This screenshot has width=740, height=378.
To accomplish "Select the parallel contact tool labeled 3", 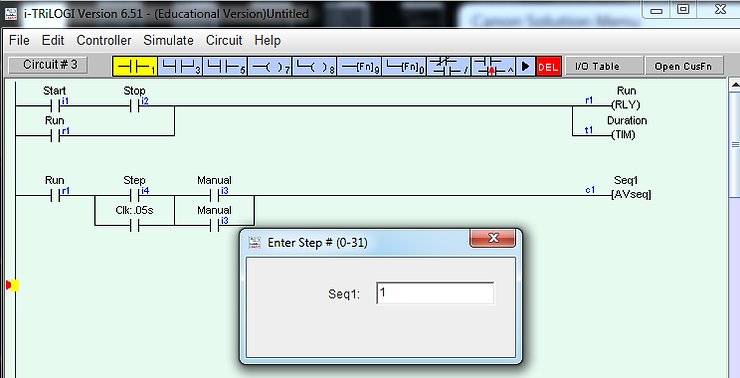I will click(180, 67).
